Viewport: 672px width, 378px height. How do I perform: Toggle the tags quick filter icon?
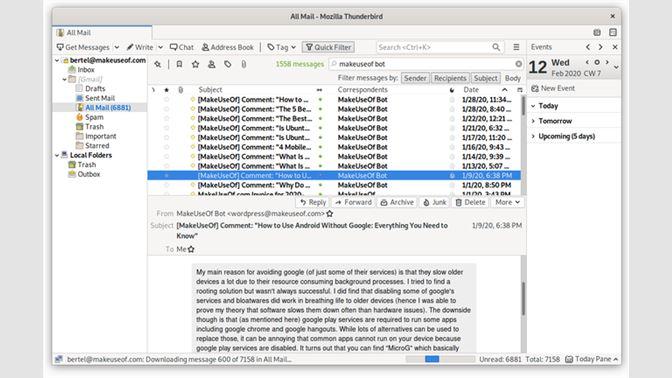(228, 64)
